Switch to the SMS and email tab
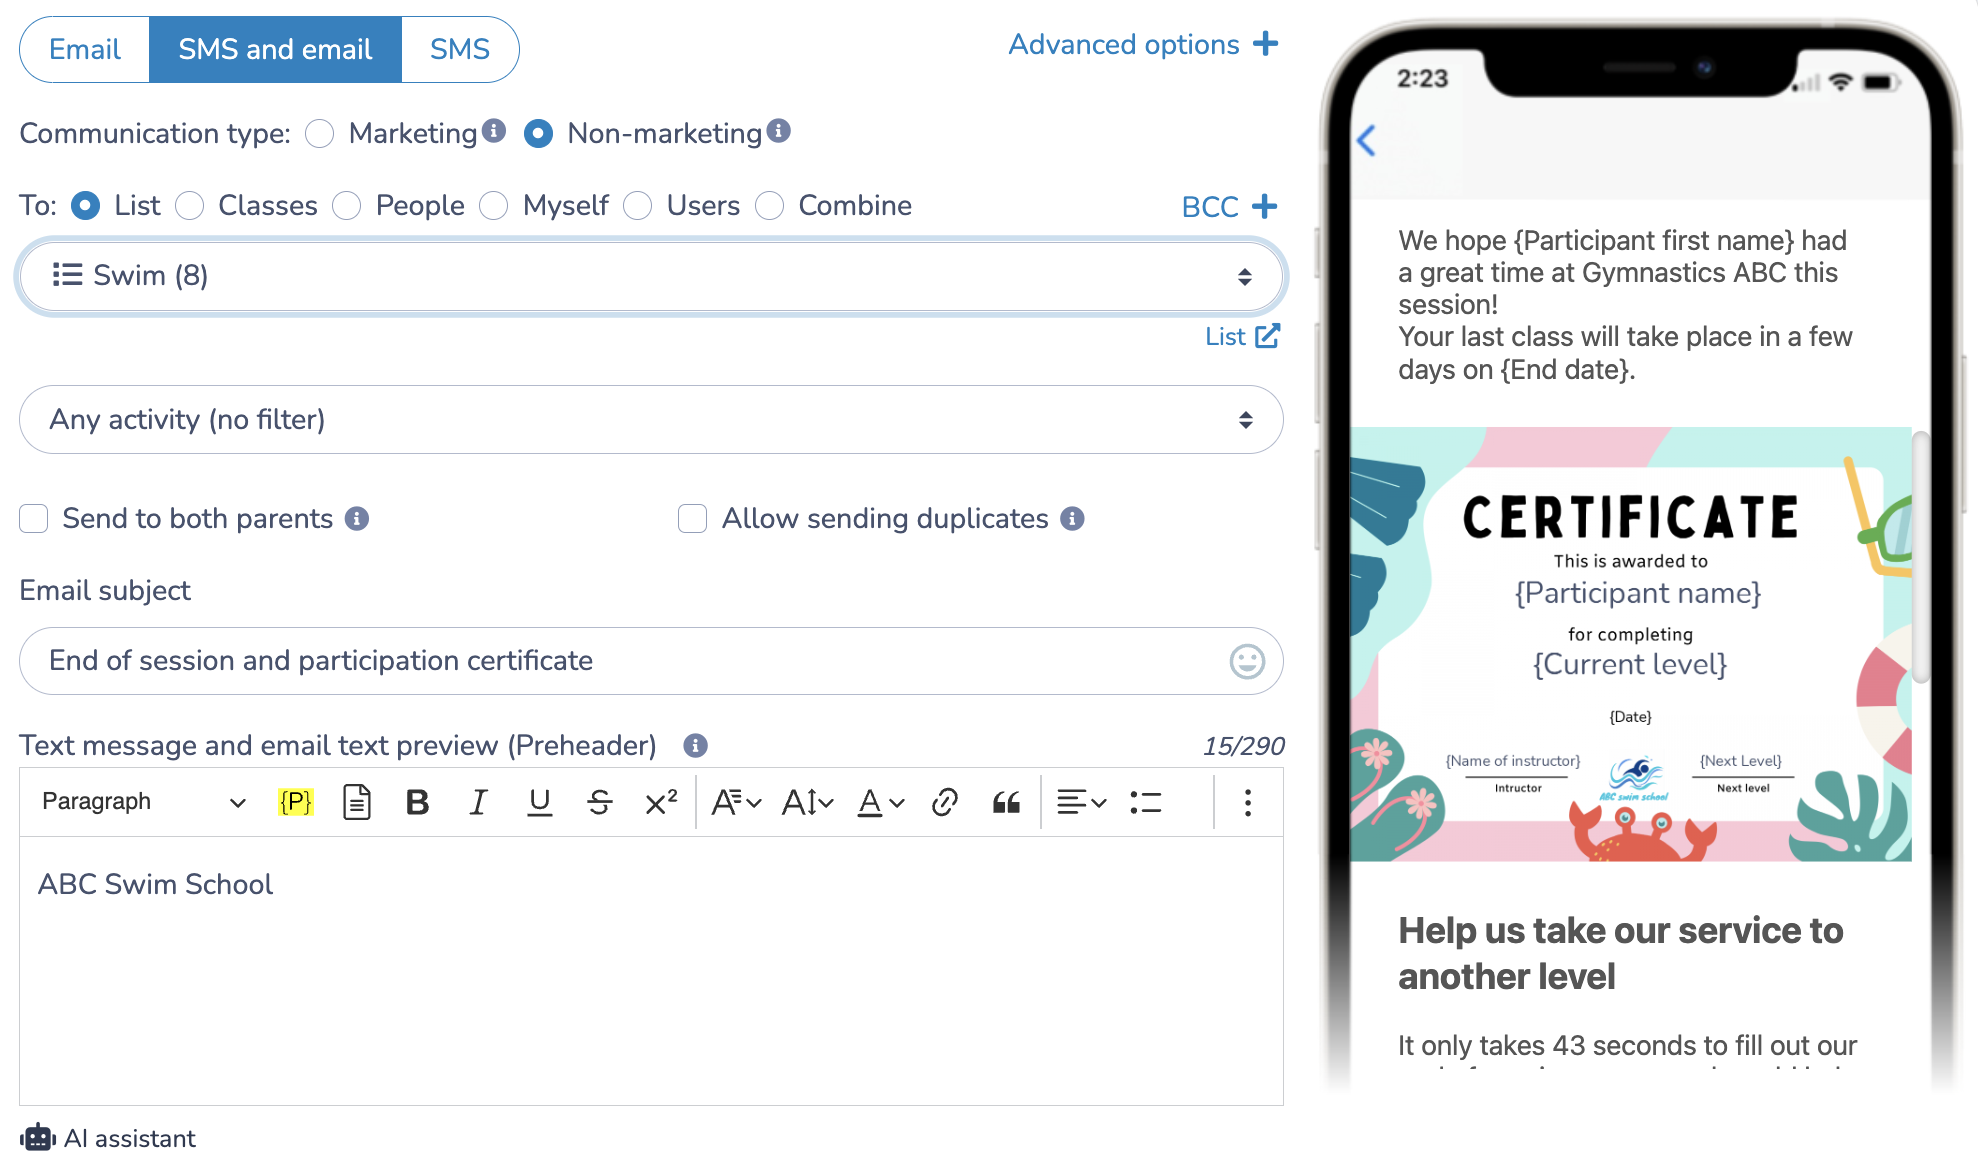The height and width of the screenshot is (1172, 1978). pos(275,49)
